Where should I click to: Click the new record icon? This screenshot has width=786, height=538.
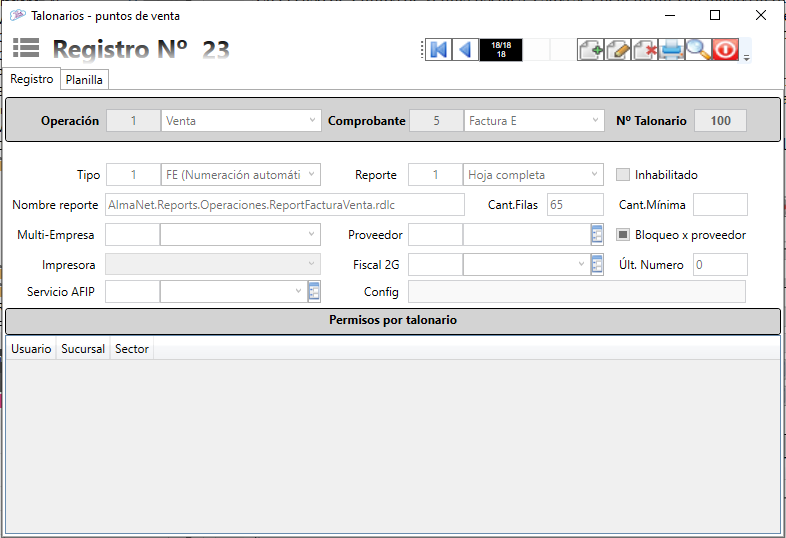(590, 50)
